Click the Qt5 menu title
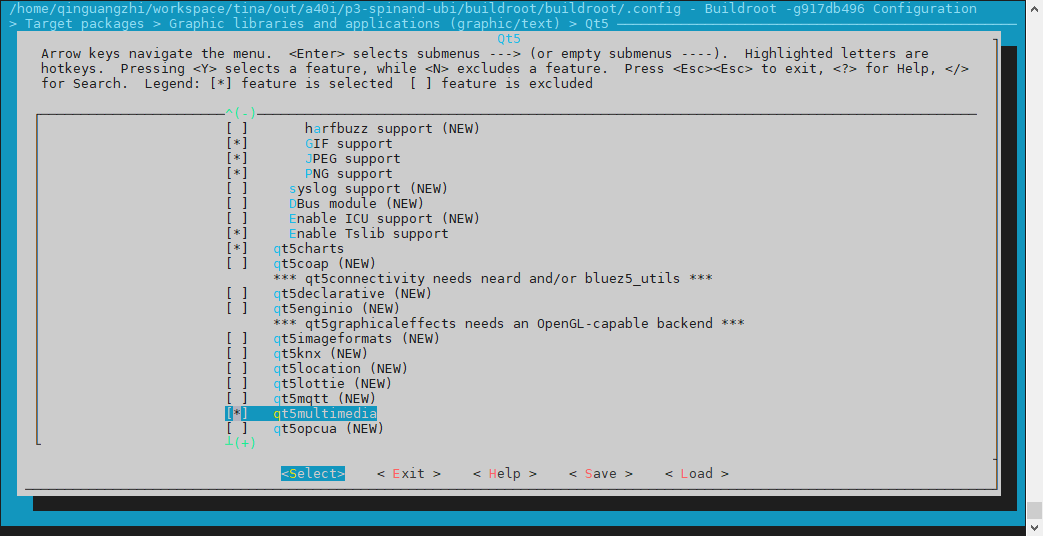 click(509, 39)
